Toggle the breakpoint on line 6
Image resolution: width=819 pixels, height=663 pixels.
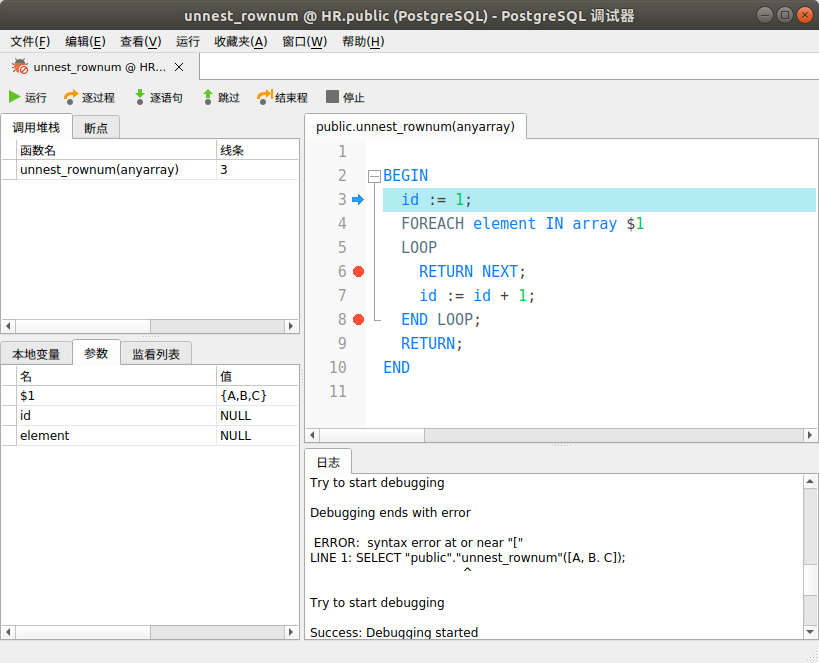tap(358, 271)
